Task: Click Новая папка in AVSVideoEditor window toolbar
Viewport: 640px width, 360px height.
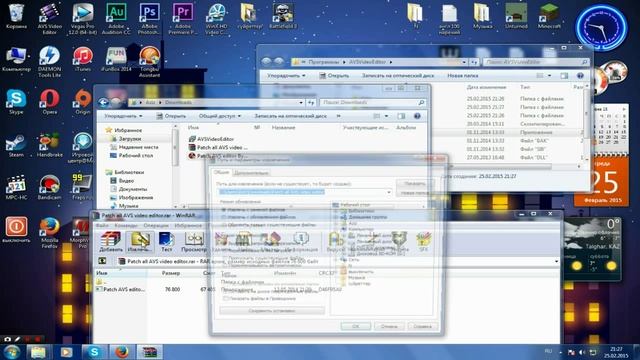Action: click(x=462, y=76)
